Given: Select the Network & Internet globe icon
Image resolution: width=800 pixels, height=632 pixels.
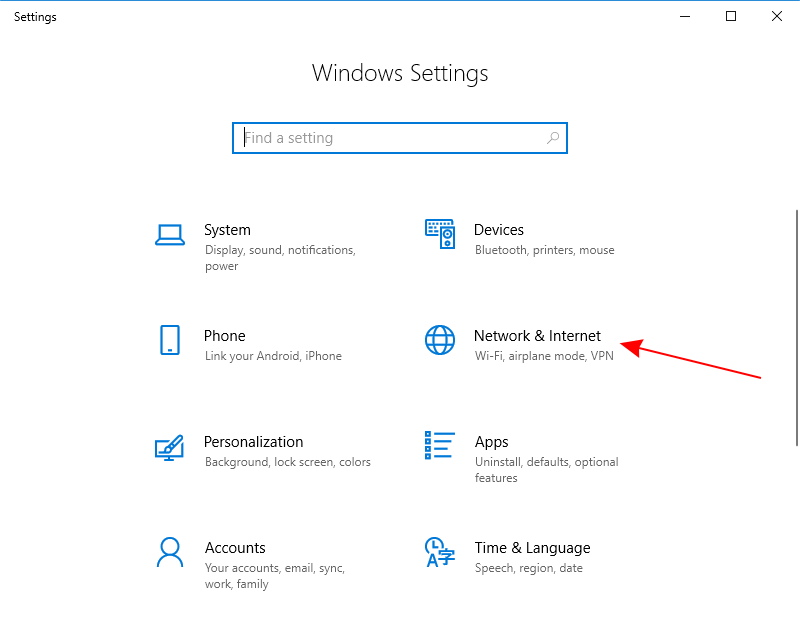Looking at the screenshot, I should tap(440, 340).
